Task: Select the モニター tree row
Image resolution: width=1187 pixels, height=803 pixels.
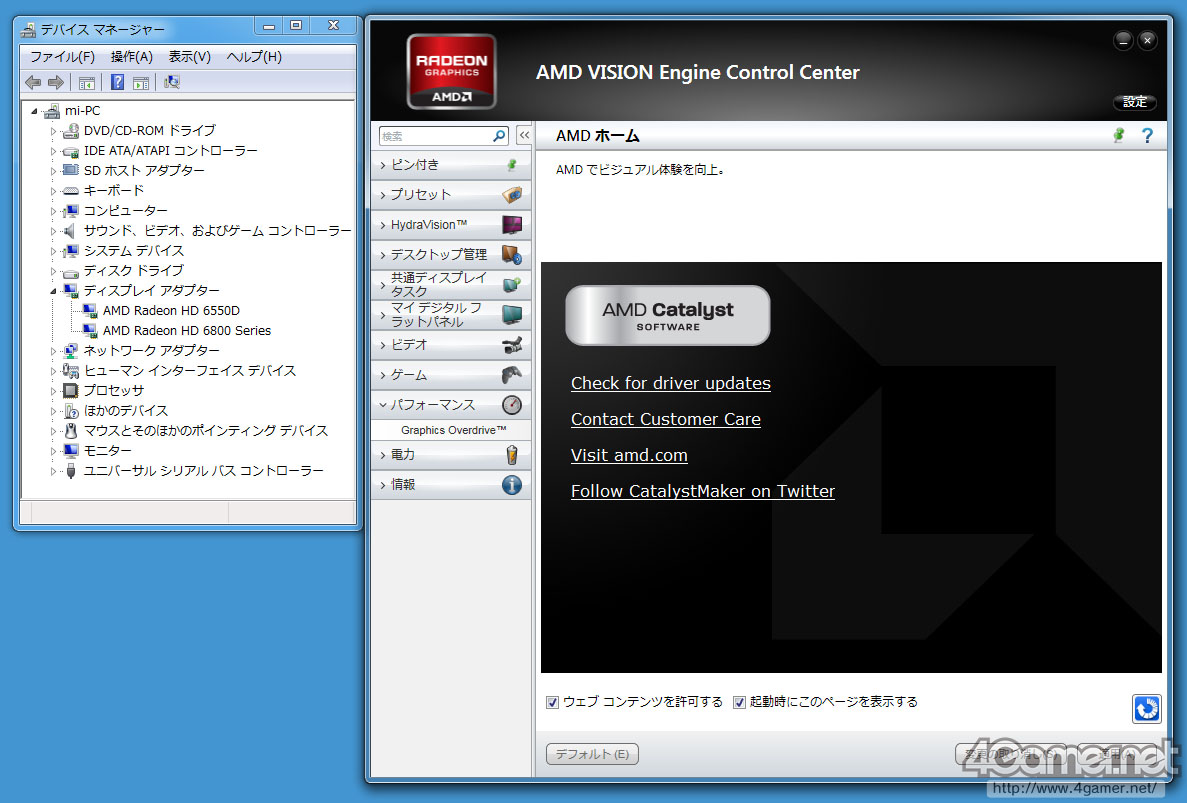Action: (107, 451)
